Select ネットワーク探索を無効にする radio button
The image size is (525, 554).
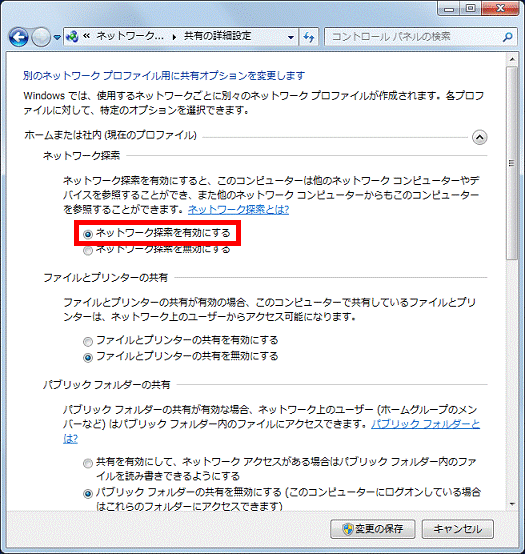tap(88, 251)
